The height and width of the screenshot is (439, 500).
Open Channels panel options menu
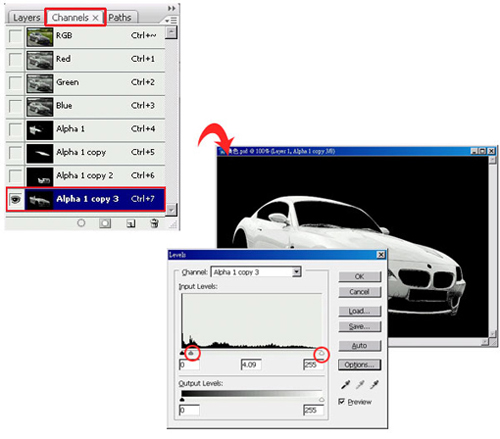point(171,21)
